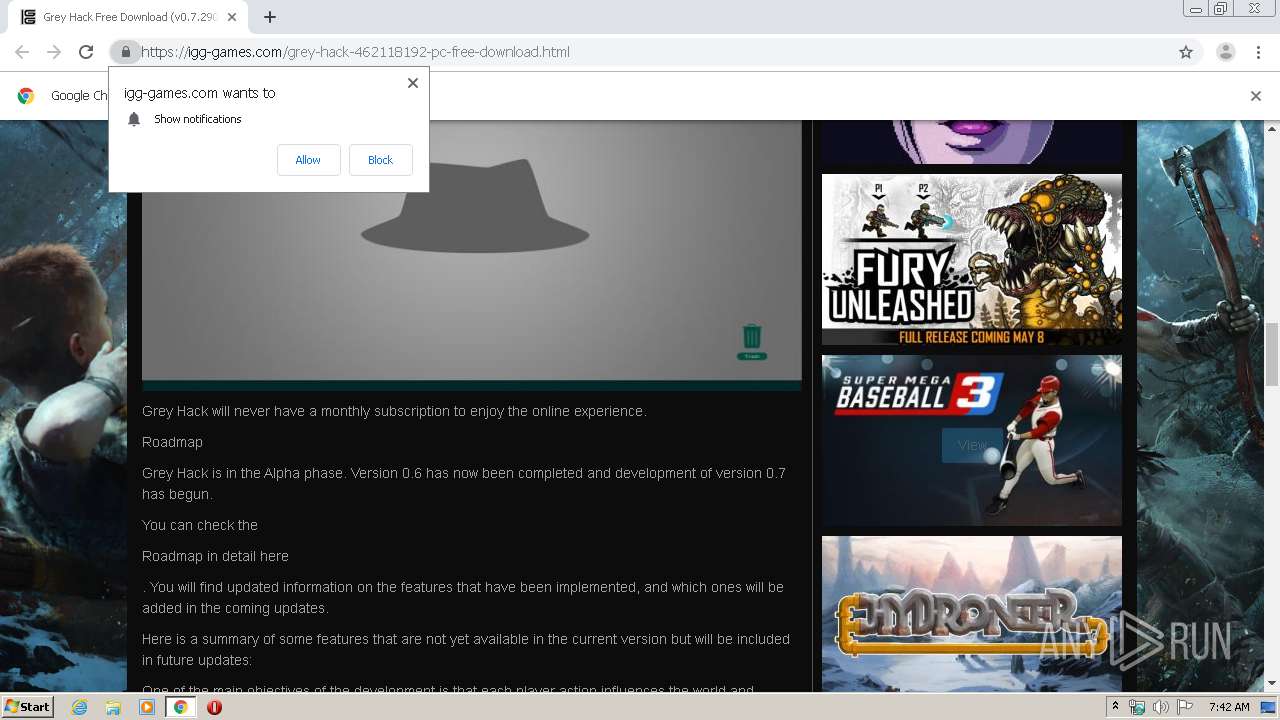
Task: Dismiss the Google Chrome info bar
Action: click(x=1256, y=96)
